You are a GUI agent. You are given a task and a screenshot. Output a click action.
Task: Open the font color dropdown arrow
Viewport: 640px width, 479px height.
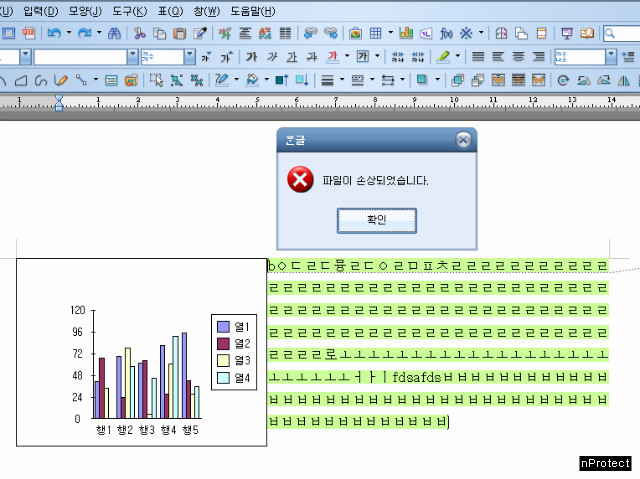coord(346,56)
